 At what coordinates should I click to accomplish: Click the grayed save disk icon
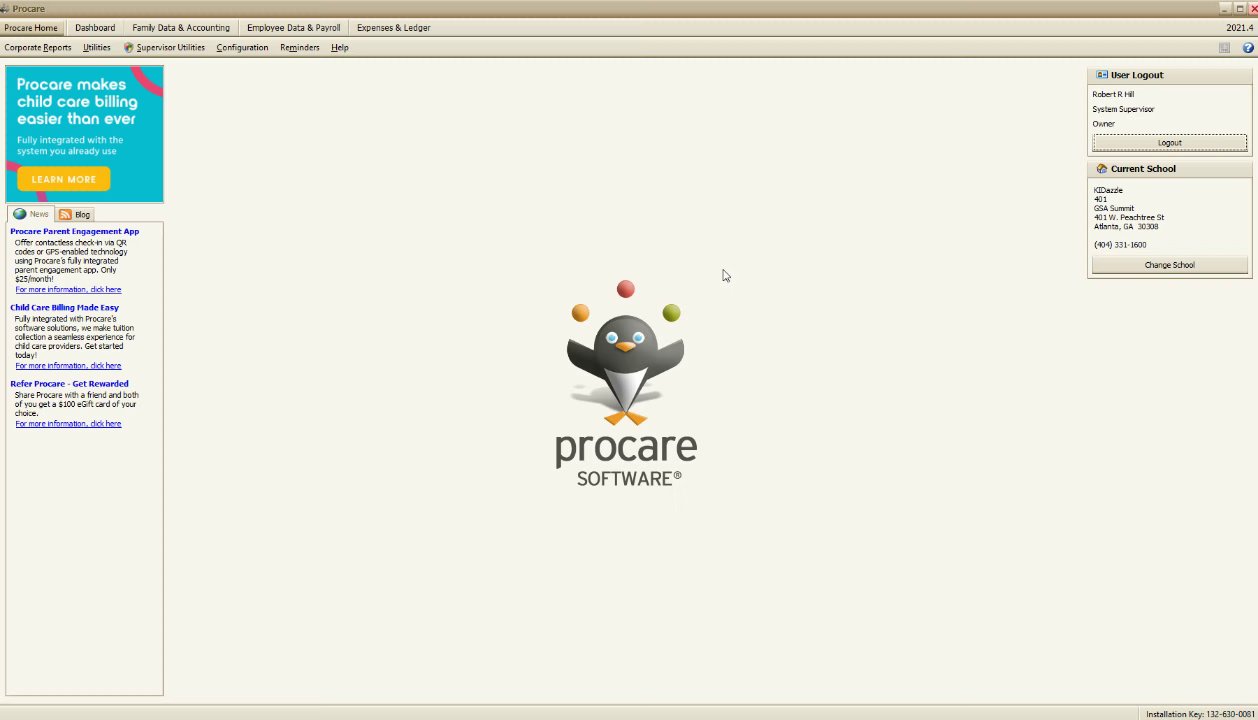(1224, 48)
